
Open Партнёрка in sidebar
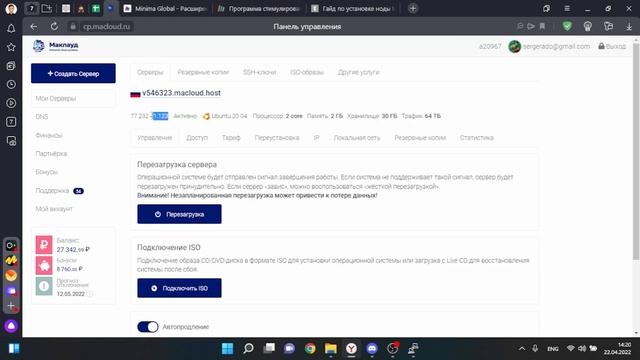click(x=51, y=153)
